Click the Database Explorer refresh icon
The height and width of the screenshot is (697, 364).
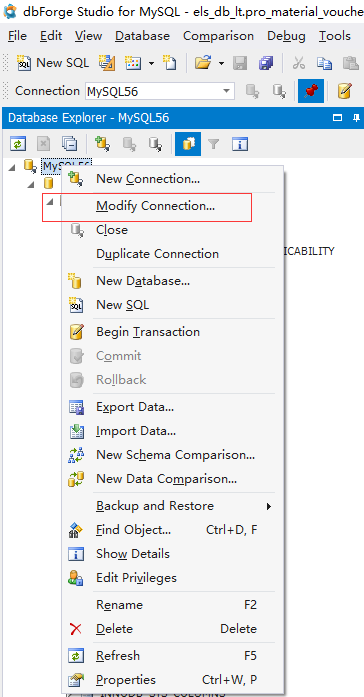click(18, 144)
